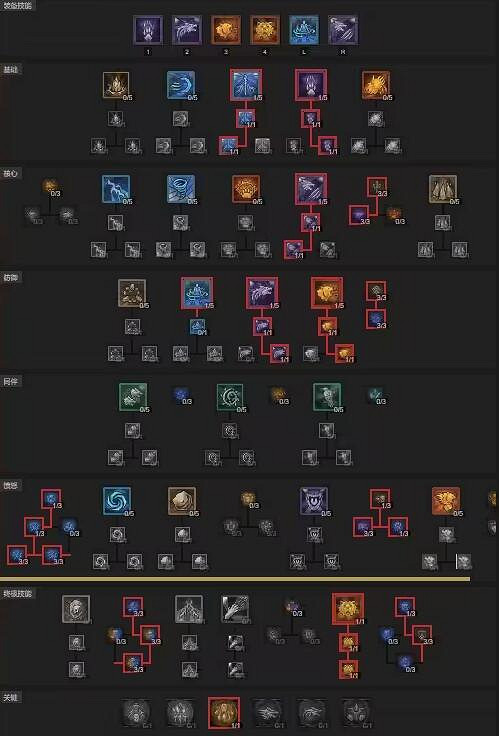The width and height of the screenshot is (499, 736).
Task: Click the orange Grizzly Rage ultimate at 1/1
Action: [347, 609]
